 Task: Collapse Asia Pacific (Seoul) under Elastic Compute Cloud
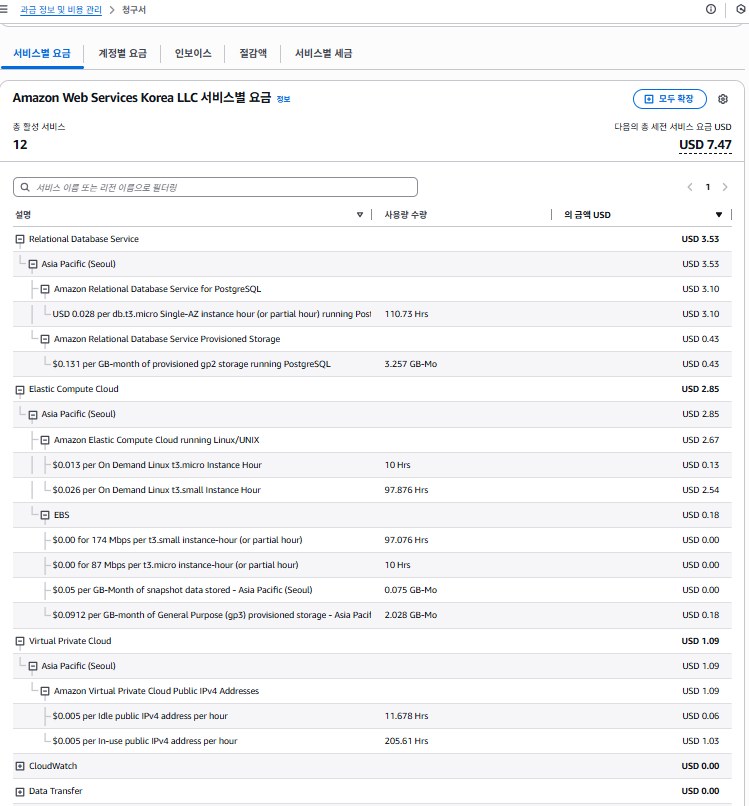(x=33, y=414)
